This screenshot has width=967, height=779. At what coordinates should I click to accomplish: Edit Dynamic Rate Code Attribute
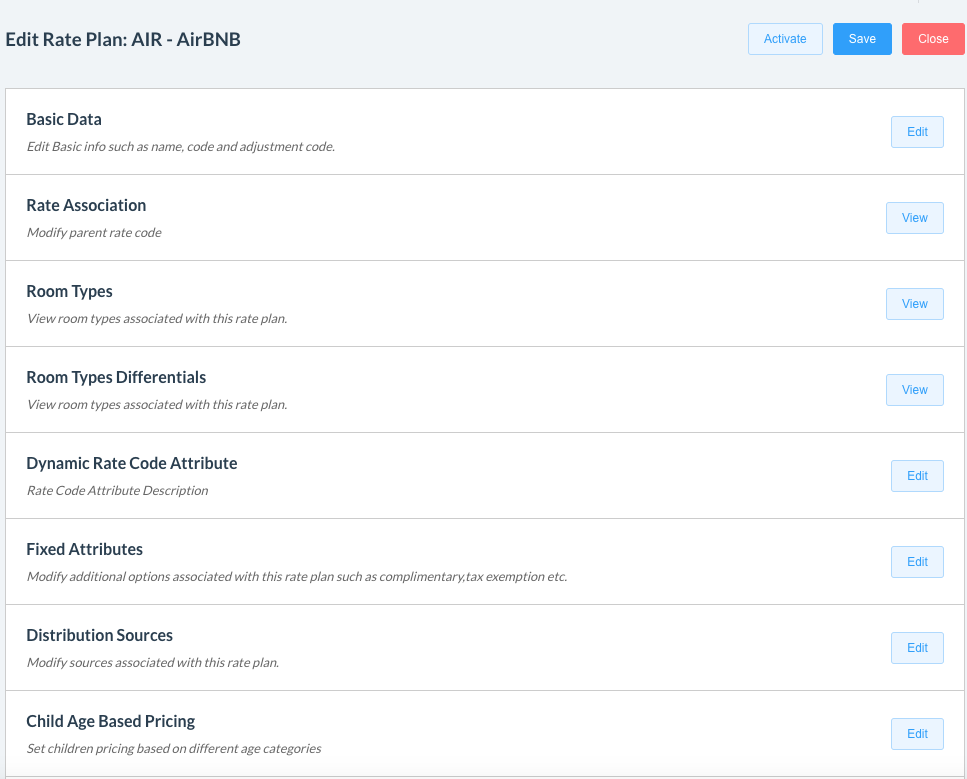(x=917, y=476)
